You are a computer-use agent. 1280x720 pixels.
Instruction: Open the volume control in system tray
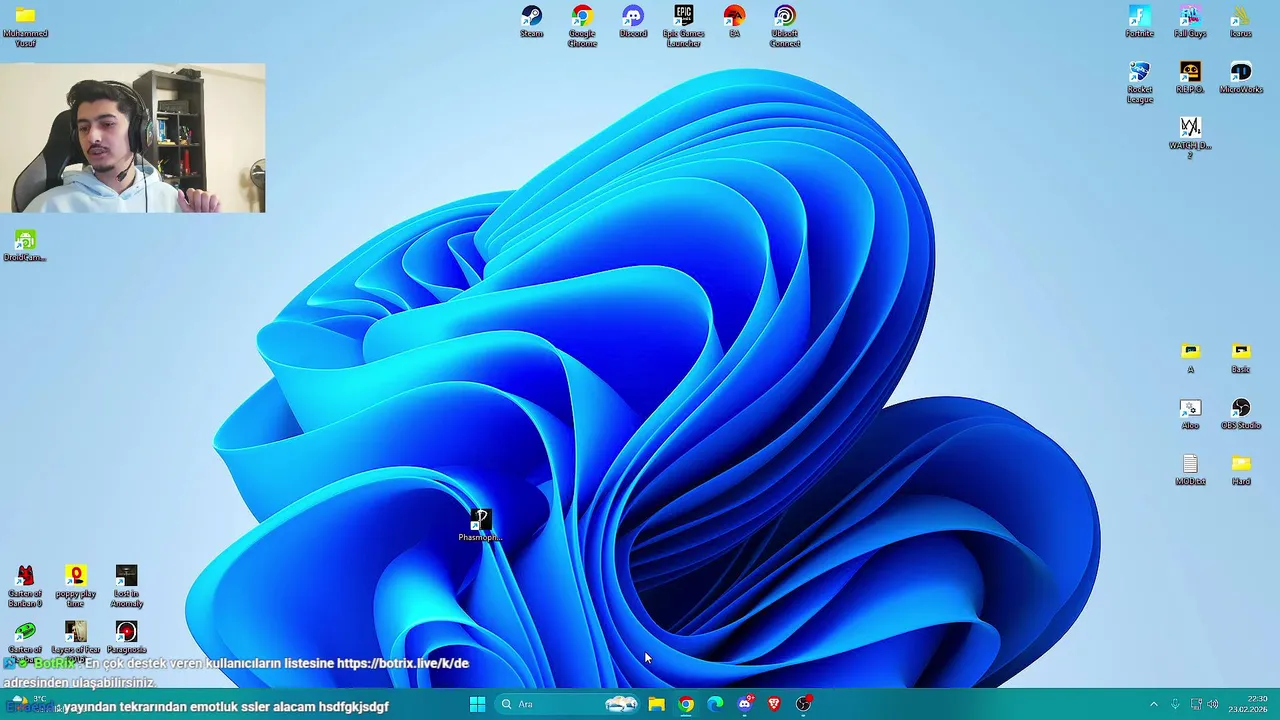(x=1213, y=704)
